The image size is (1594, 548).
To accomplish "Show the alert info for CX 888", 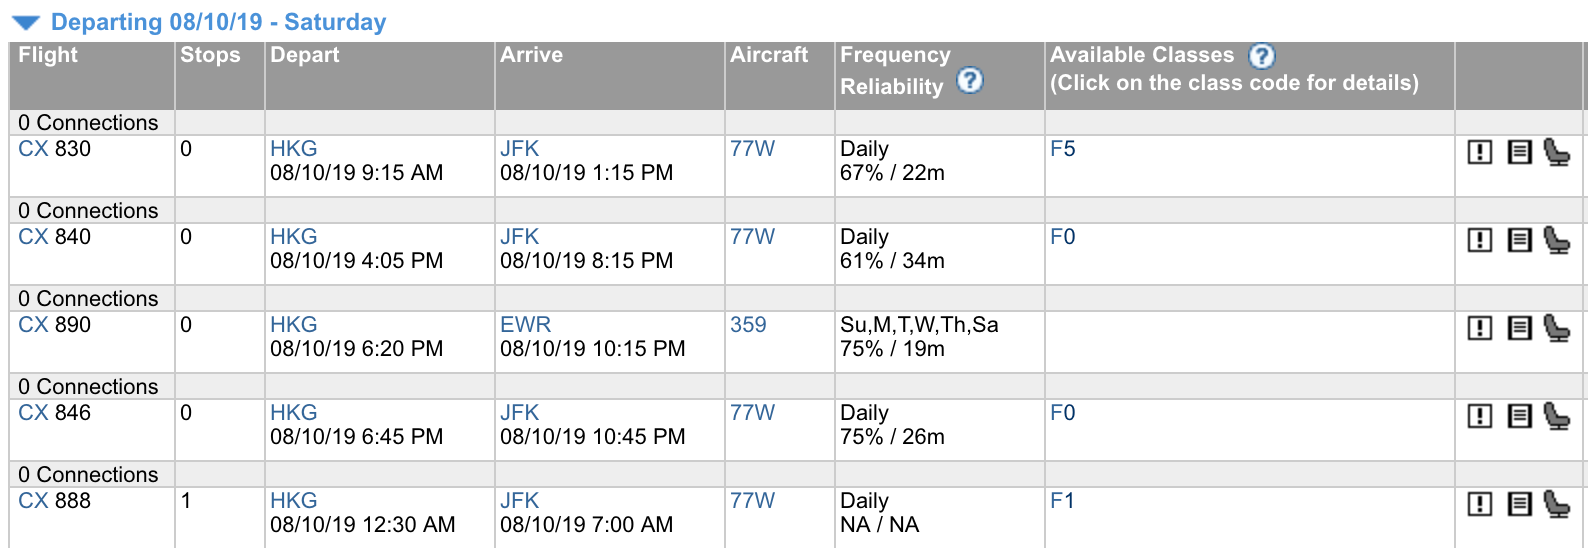I will tap(1480, 504).
